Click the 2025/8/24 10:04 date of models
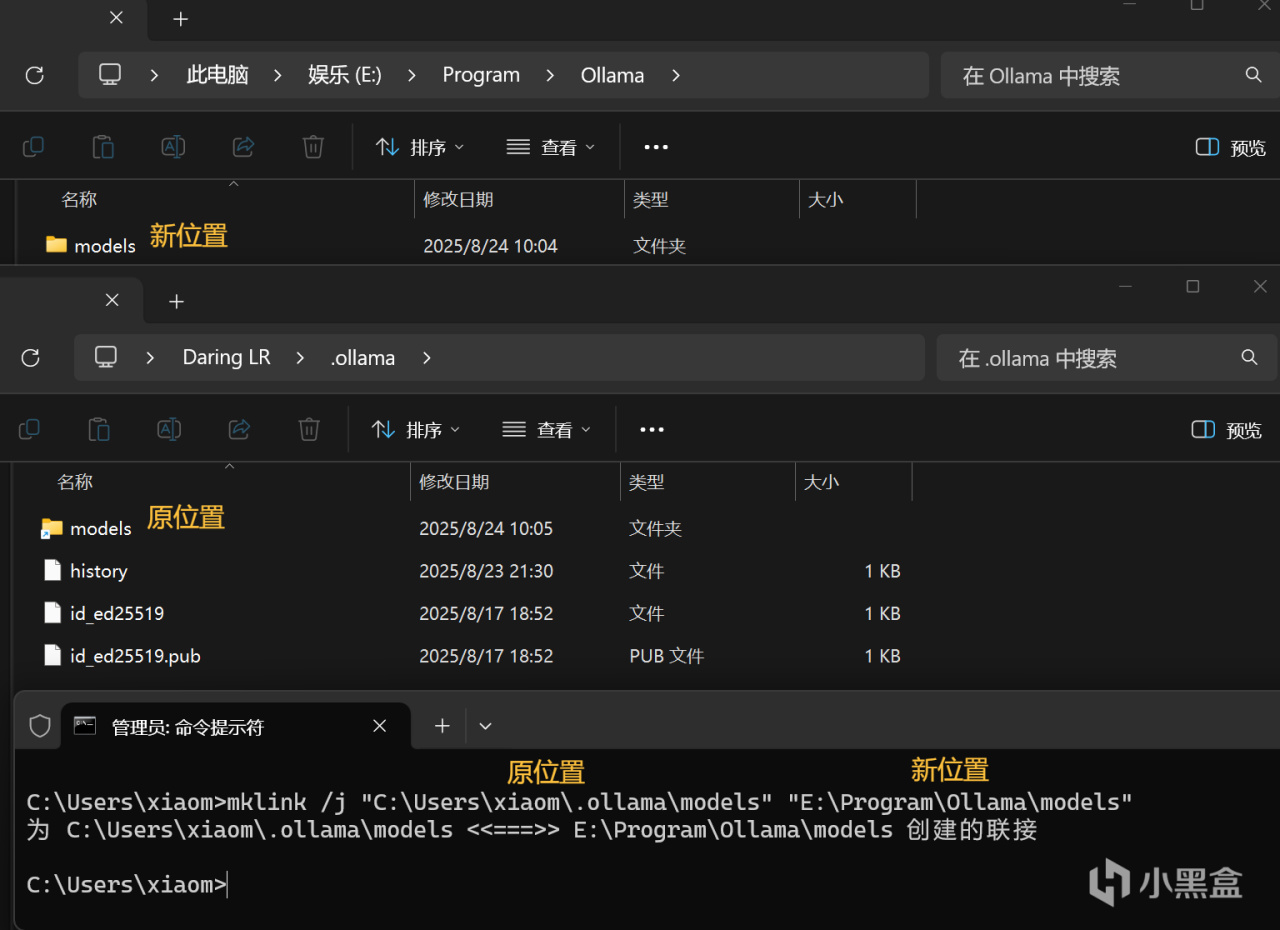The image size is (1280, 930). pyautogui.click(x=490, y=245)
